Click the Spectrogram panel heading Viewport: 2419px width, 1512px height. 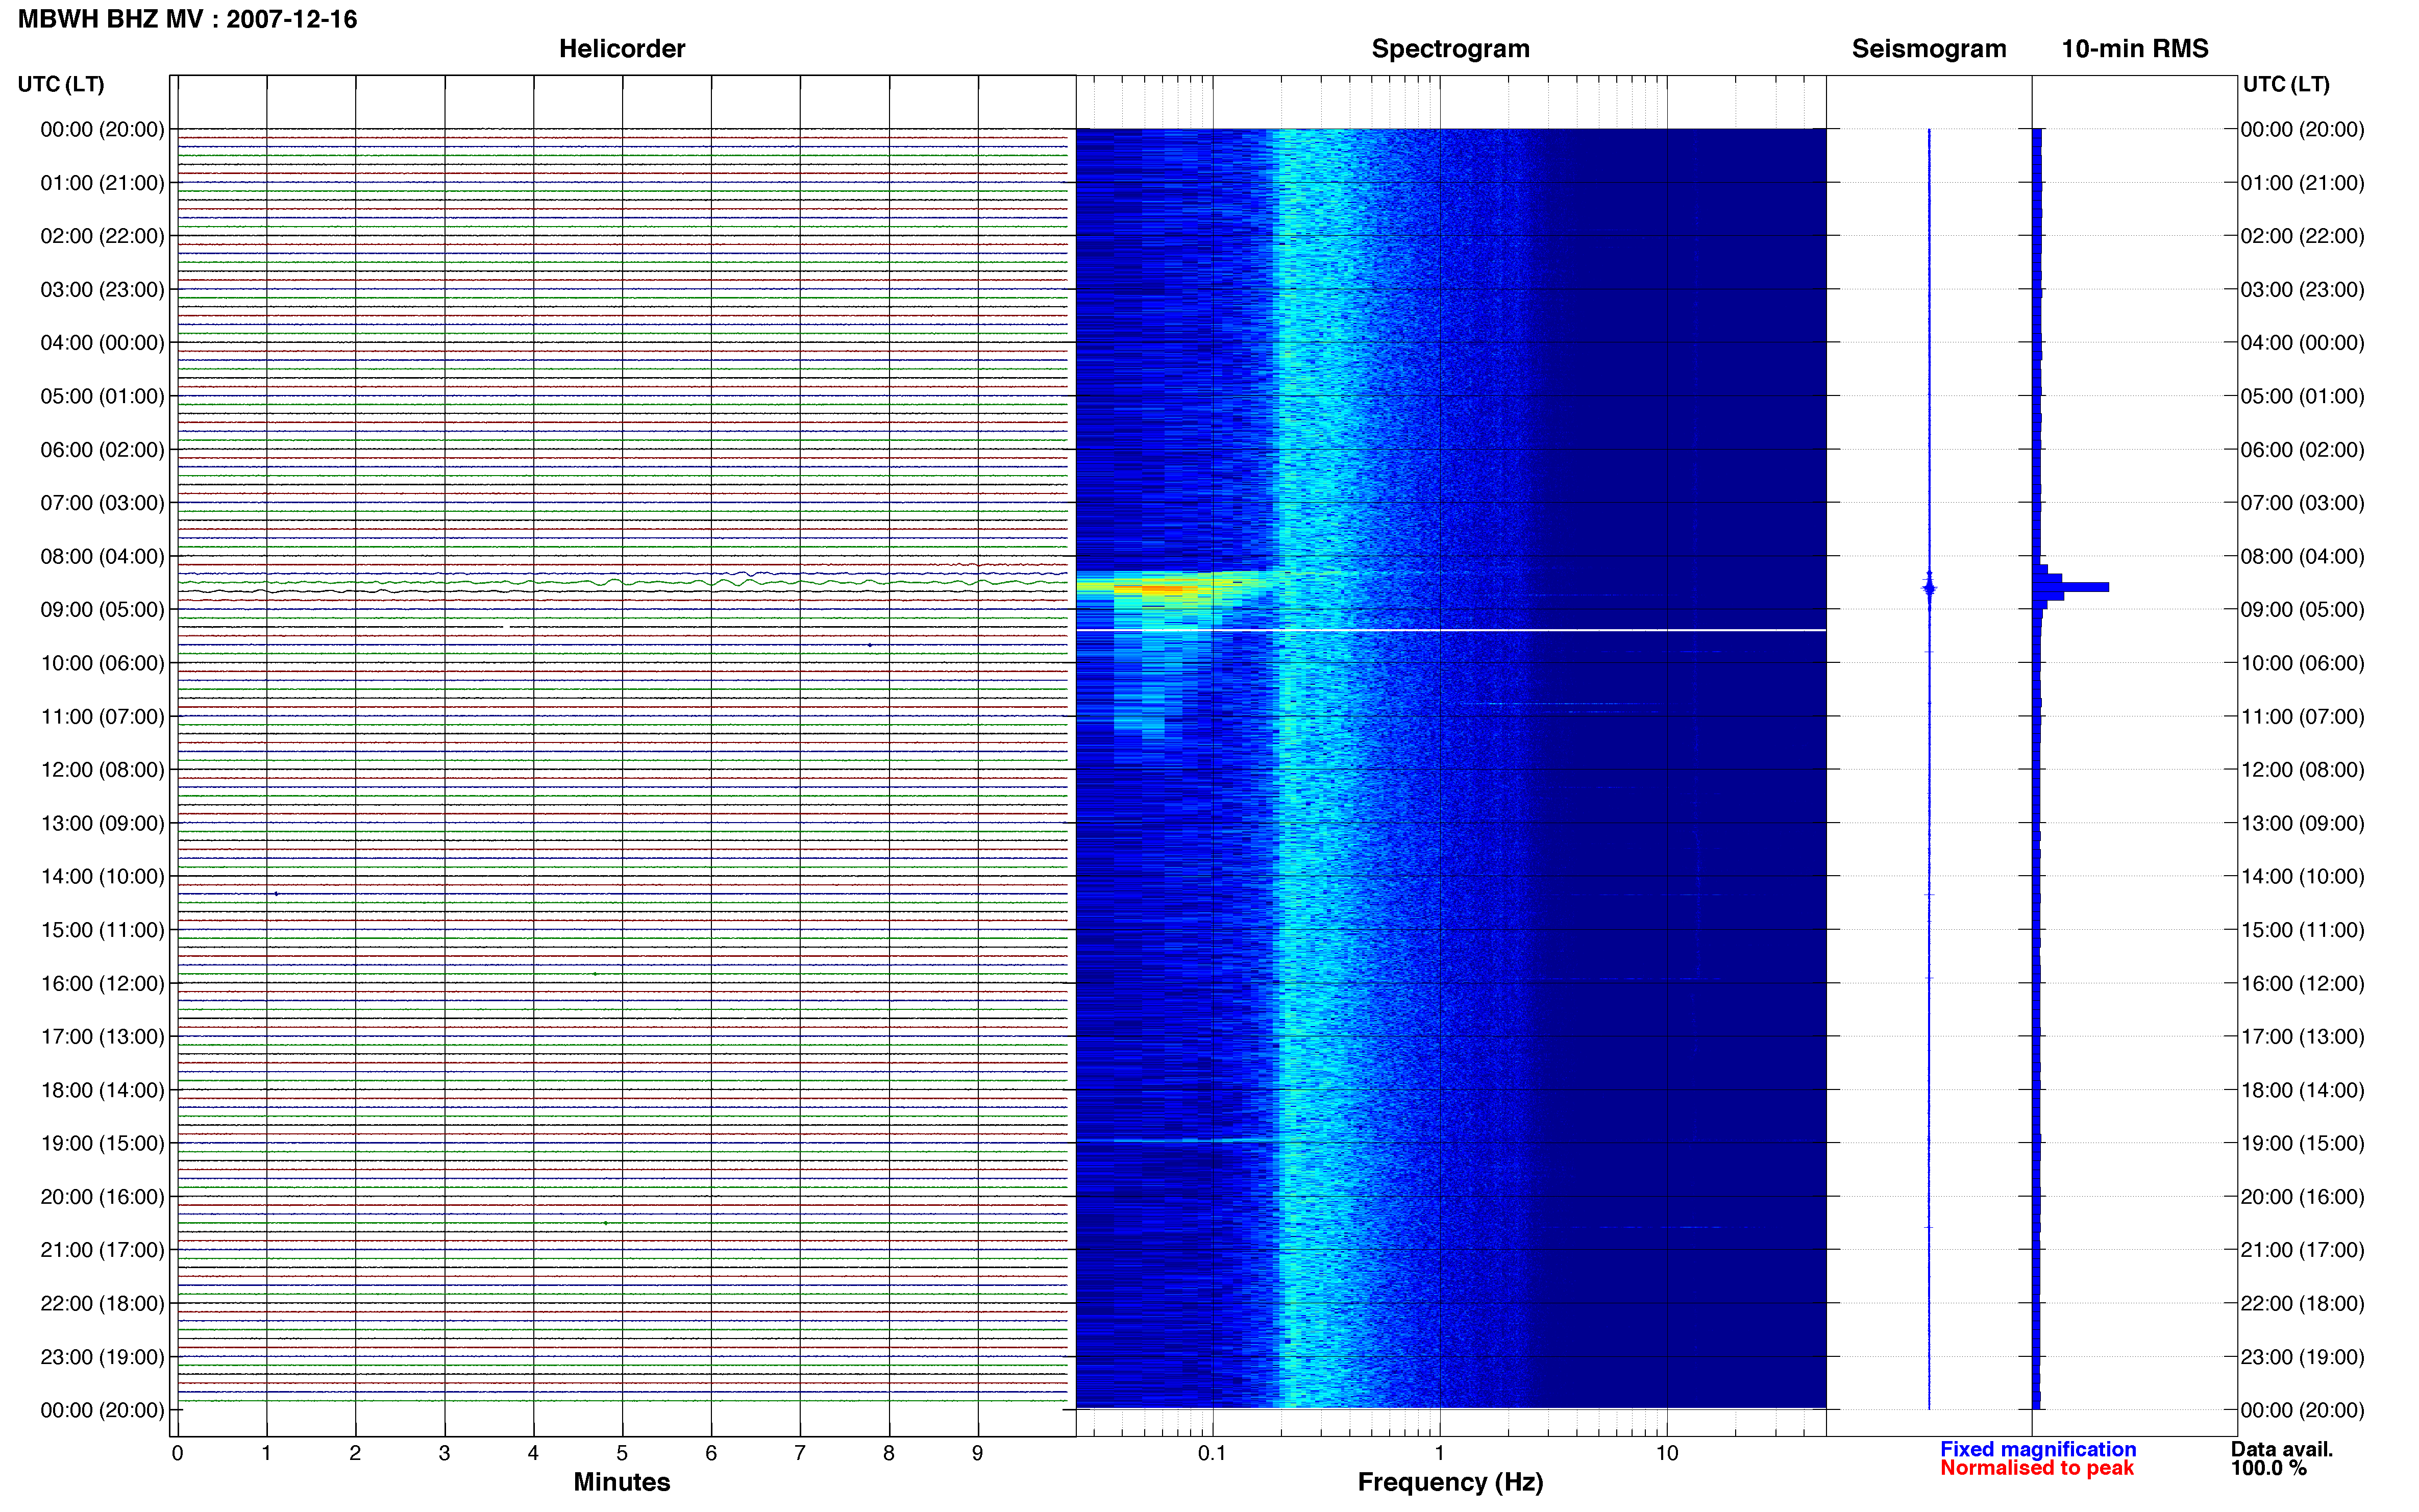1450,49
